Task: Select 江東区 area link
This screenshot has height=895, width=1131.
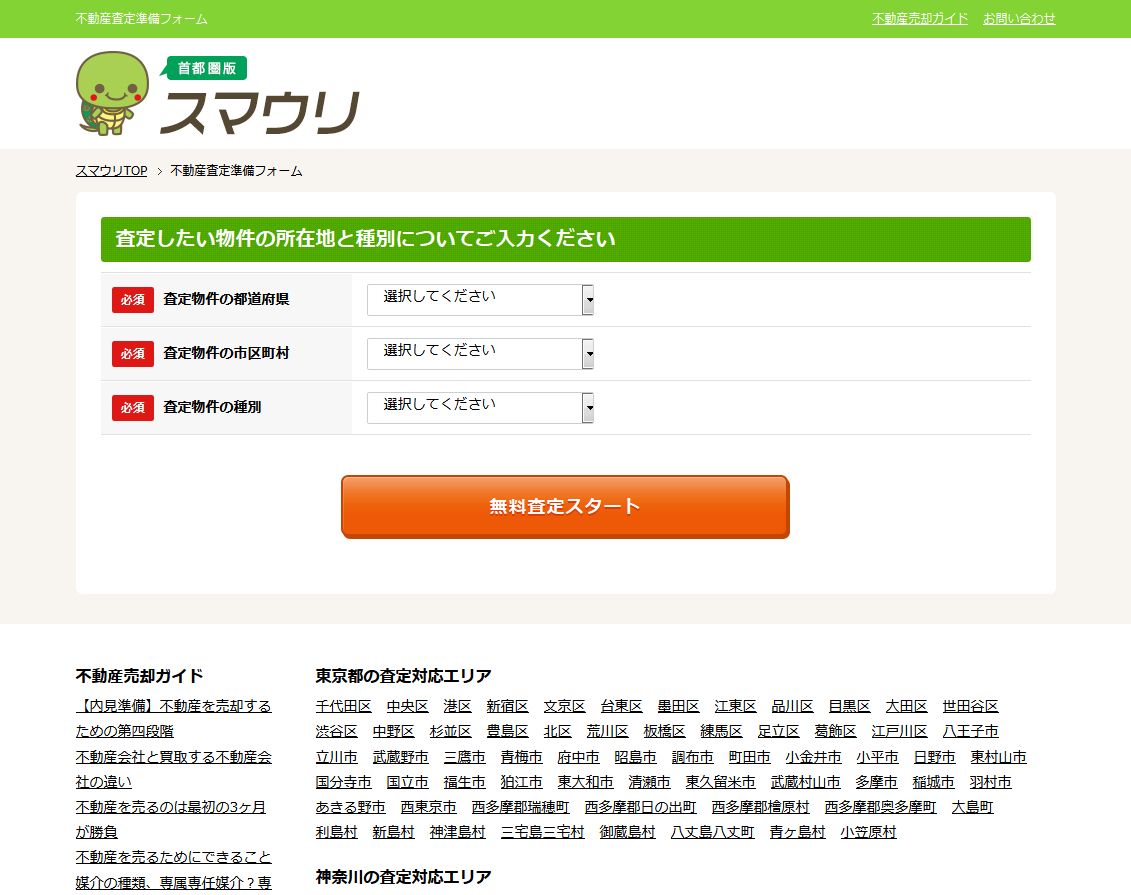Action: pos(735,706)
